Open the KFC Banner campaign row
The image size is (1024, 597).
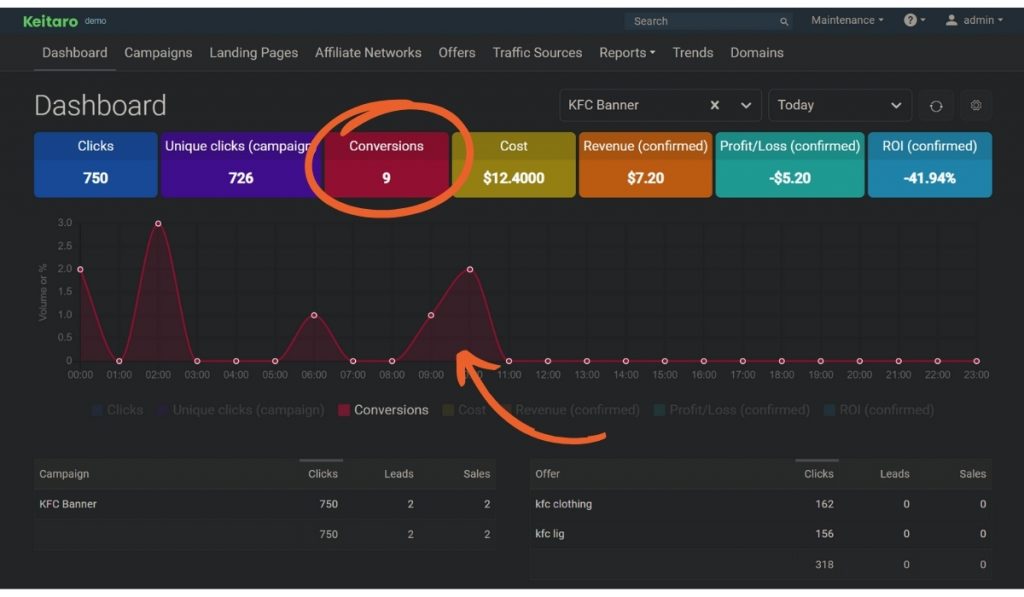coord(68,504)
